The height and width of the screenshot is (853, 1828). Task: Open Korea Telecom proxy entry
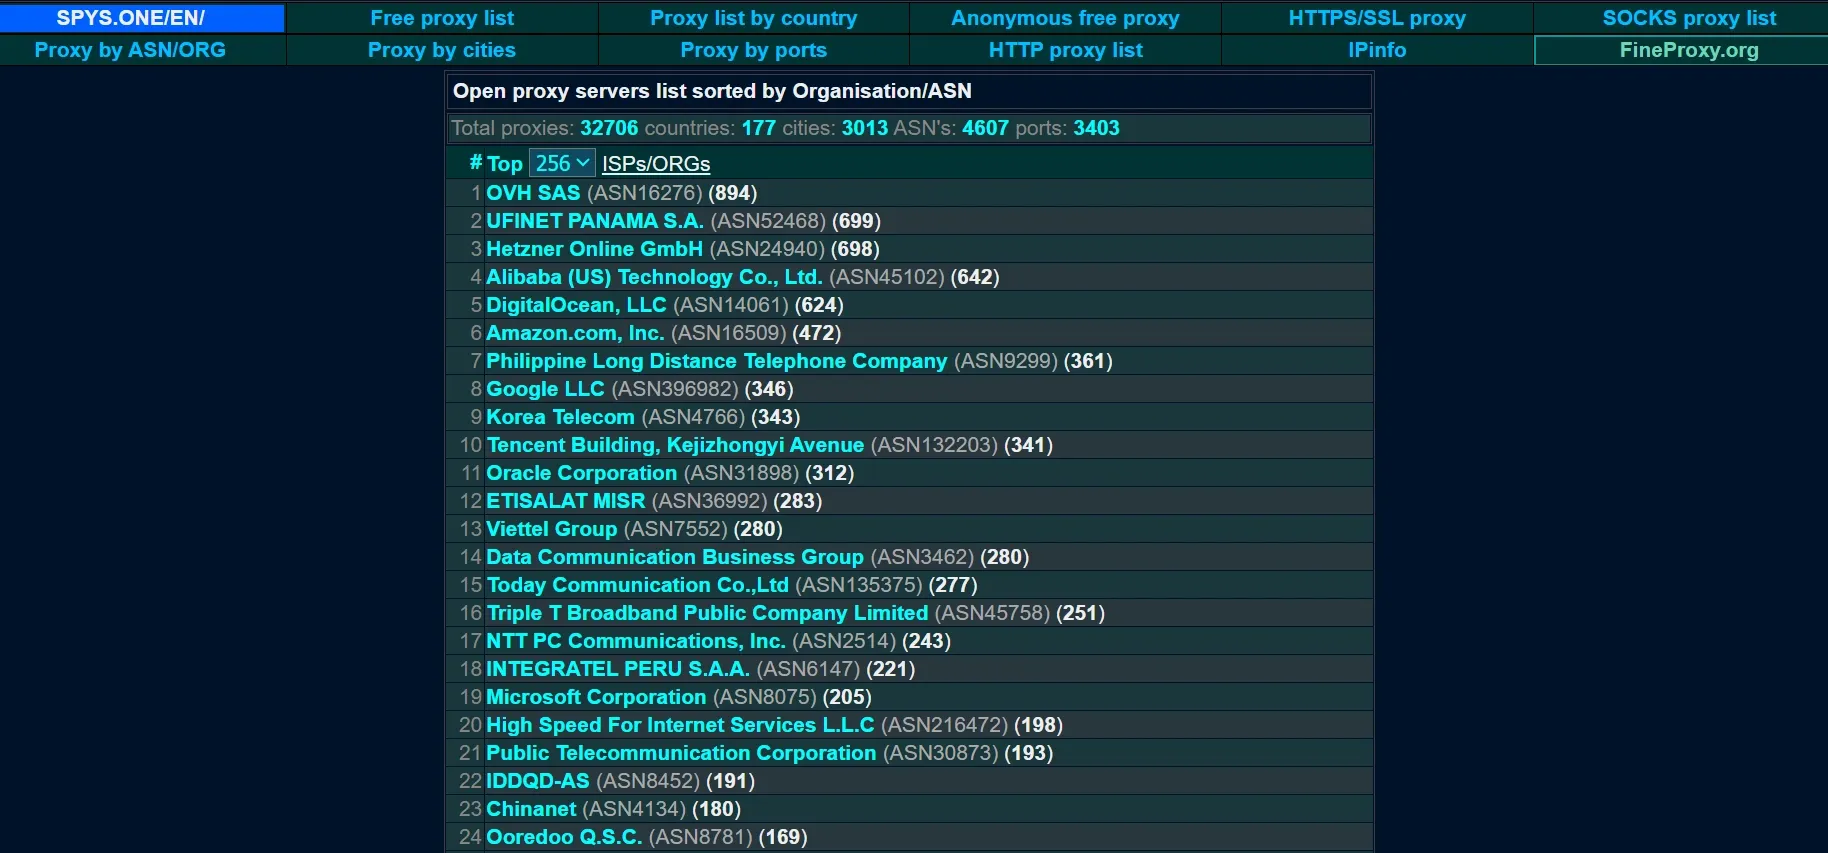point(560,417)
